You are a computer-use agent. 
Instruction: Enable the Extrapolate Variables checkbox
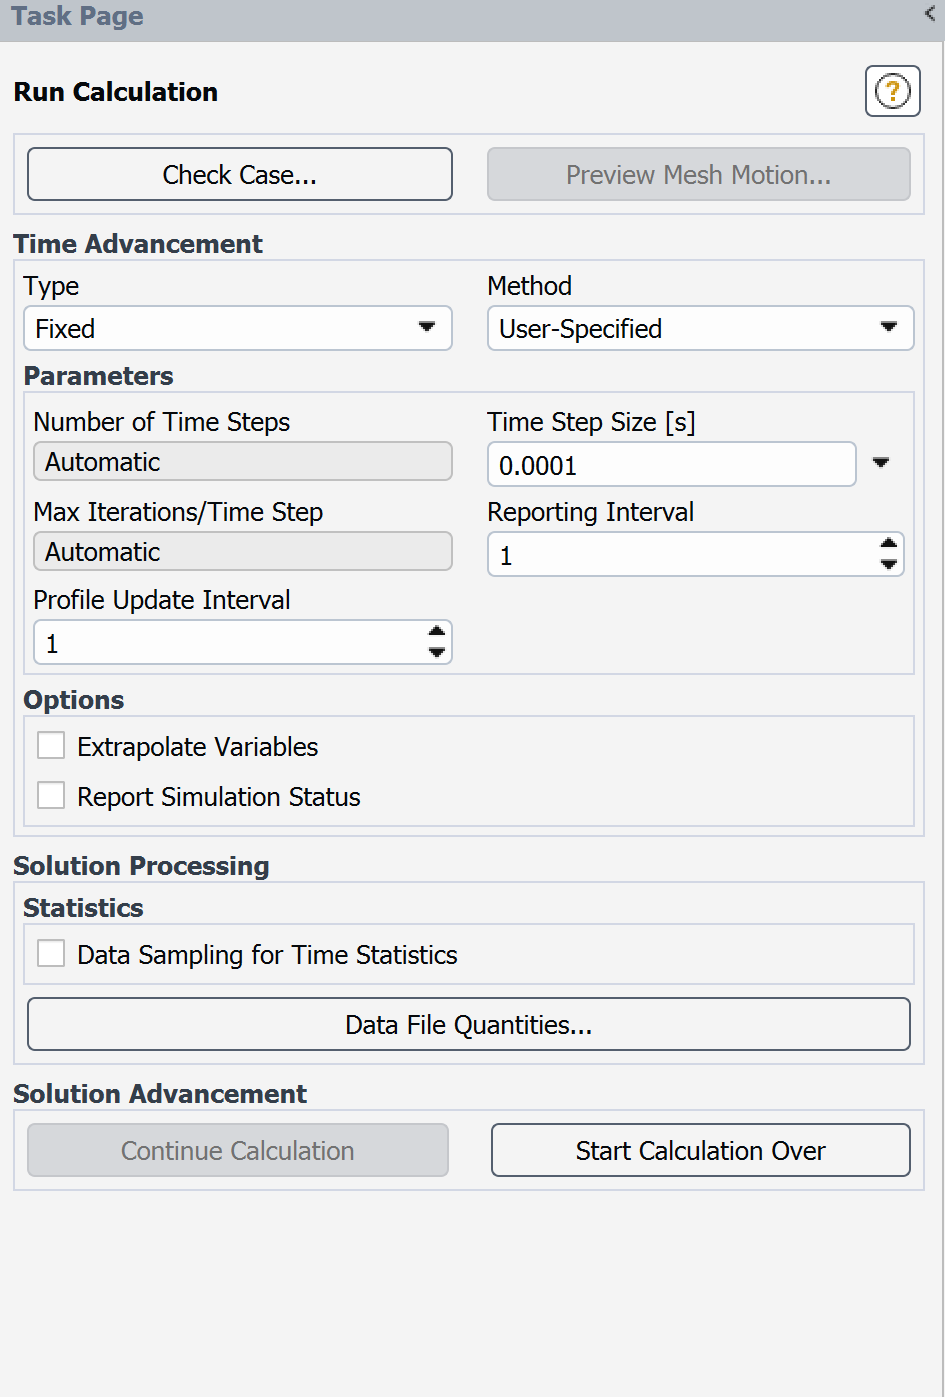pos(51,746)
